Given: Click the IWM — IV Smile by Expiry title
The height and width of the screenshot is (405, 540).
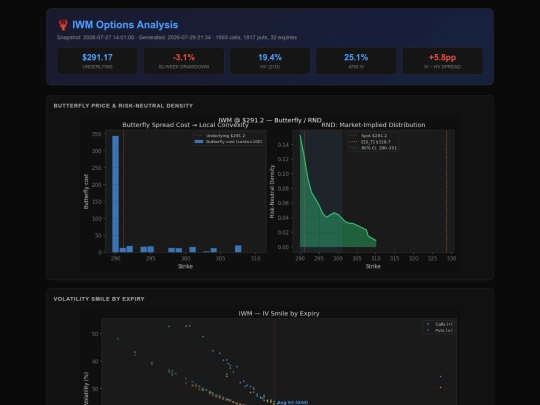Looking at the screenshot, I should [279, 314].
